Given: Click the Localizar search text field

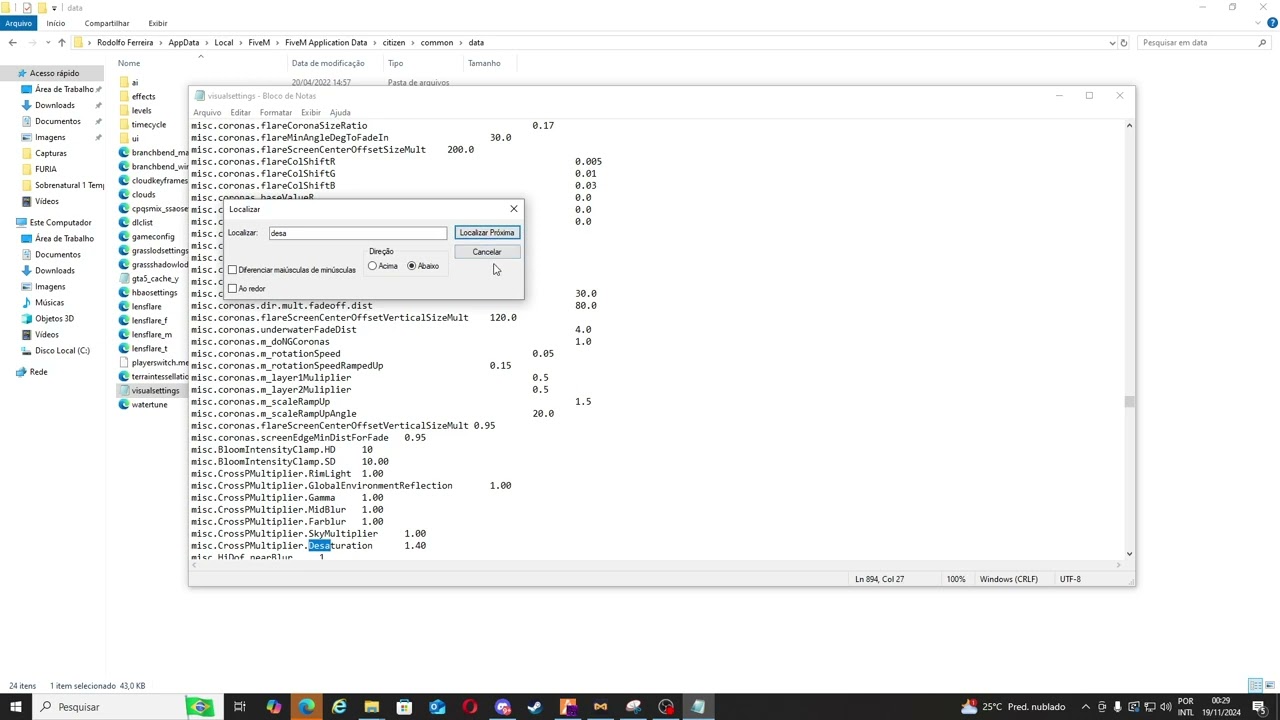Looking at the screenshot, I should pos(357,233).
